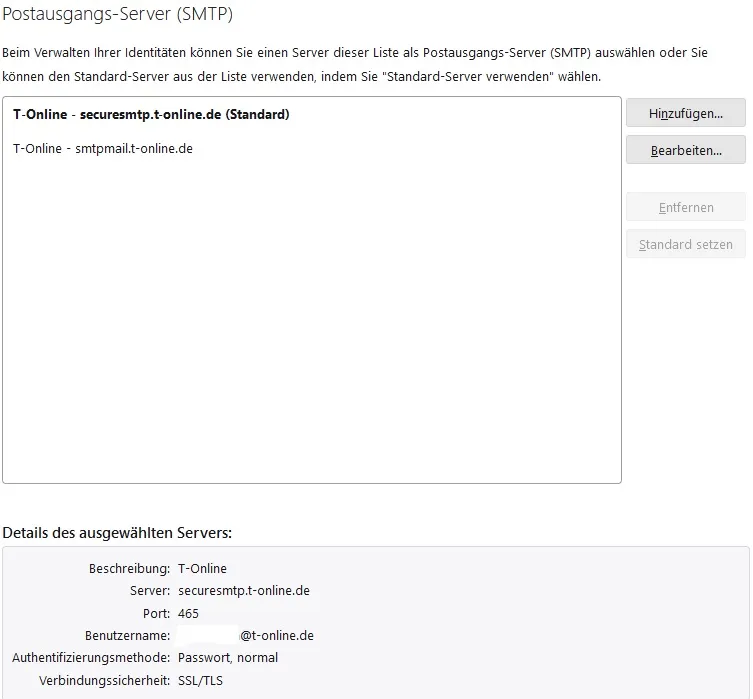Click the Port value 465
The image size is (753, 699).
(188, 613)
